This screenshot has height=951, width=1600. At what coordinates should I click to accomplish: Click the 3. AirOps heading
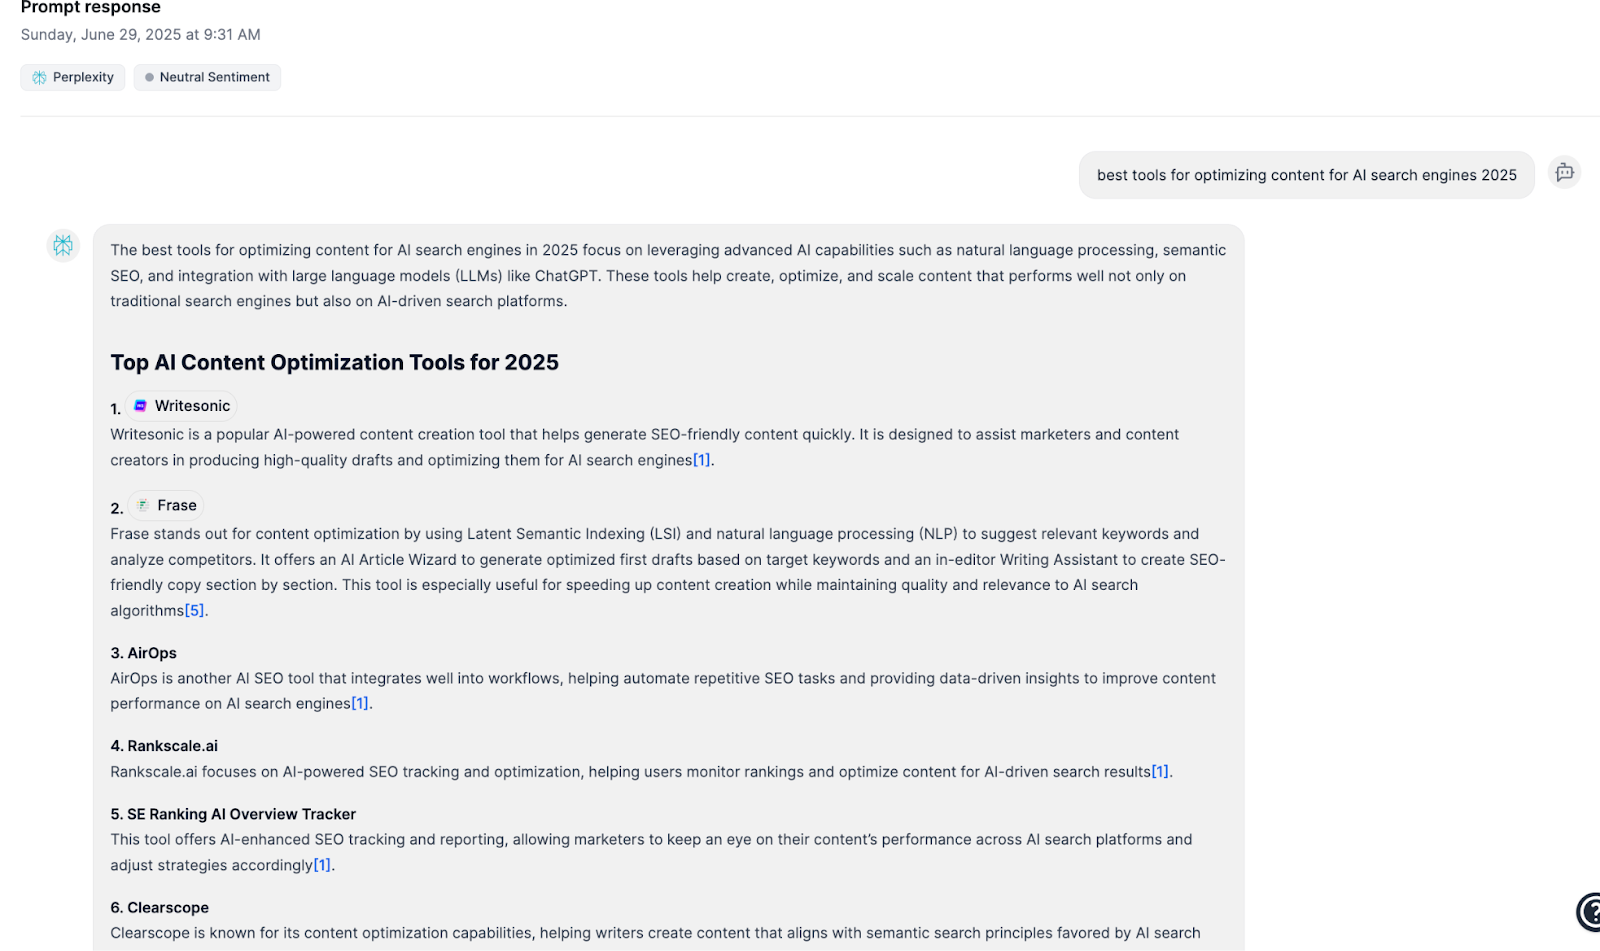pyautogui.click(x=143, y=653)
